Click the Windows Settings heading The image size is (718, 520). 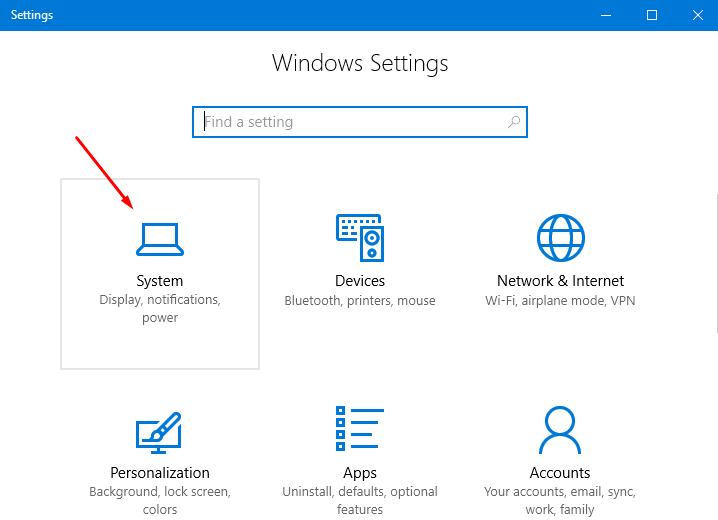pos(360,63)
